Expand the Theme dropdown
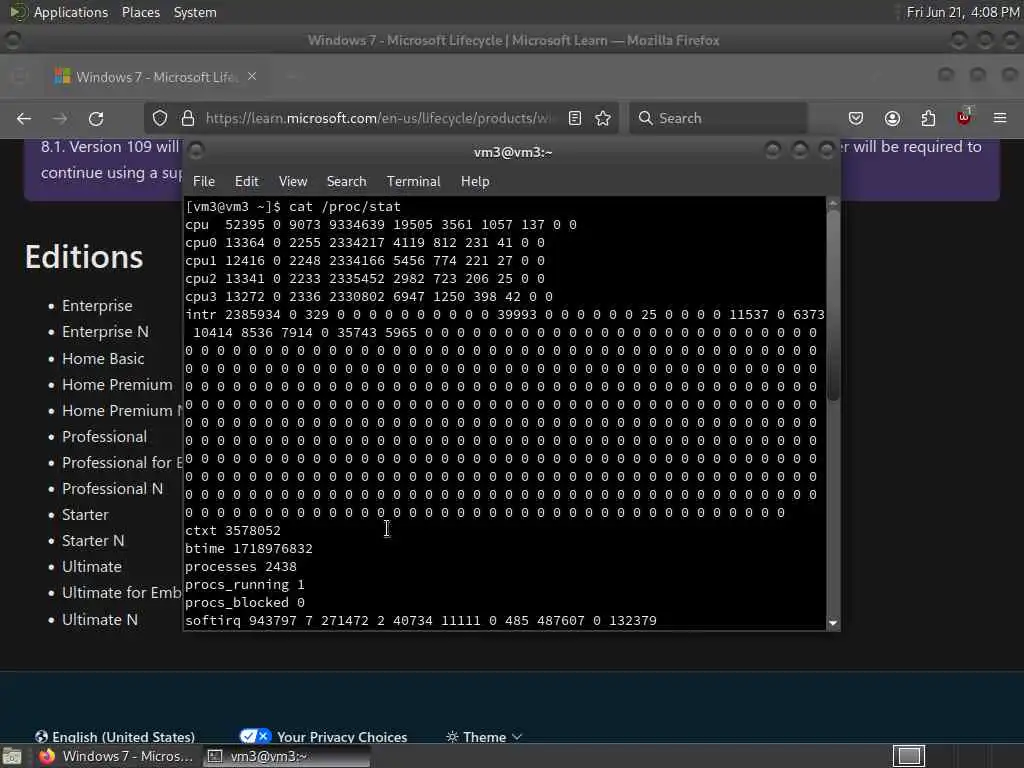Viewport: 1024px width, 768px height. click(484, 737)
